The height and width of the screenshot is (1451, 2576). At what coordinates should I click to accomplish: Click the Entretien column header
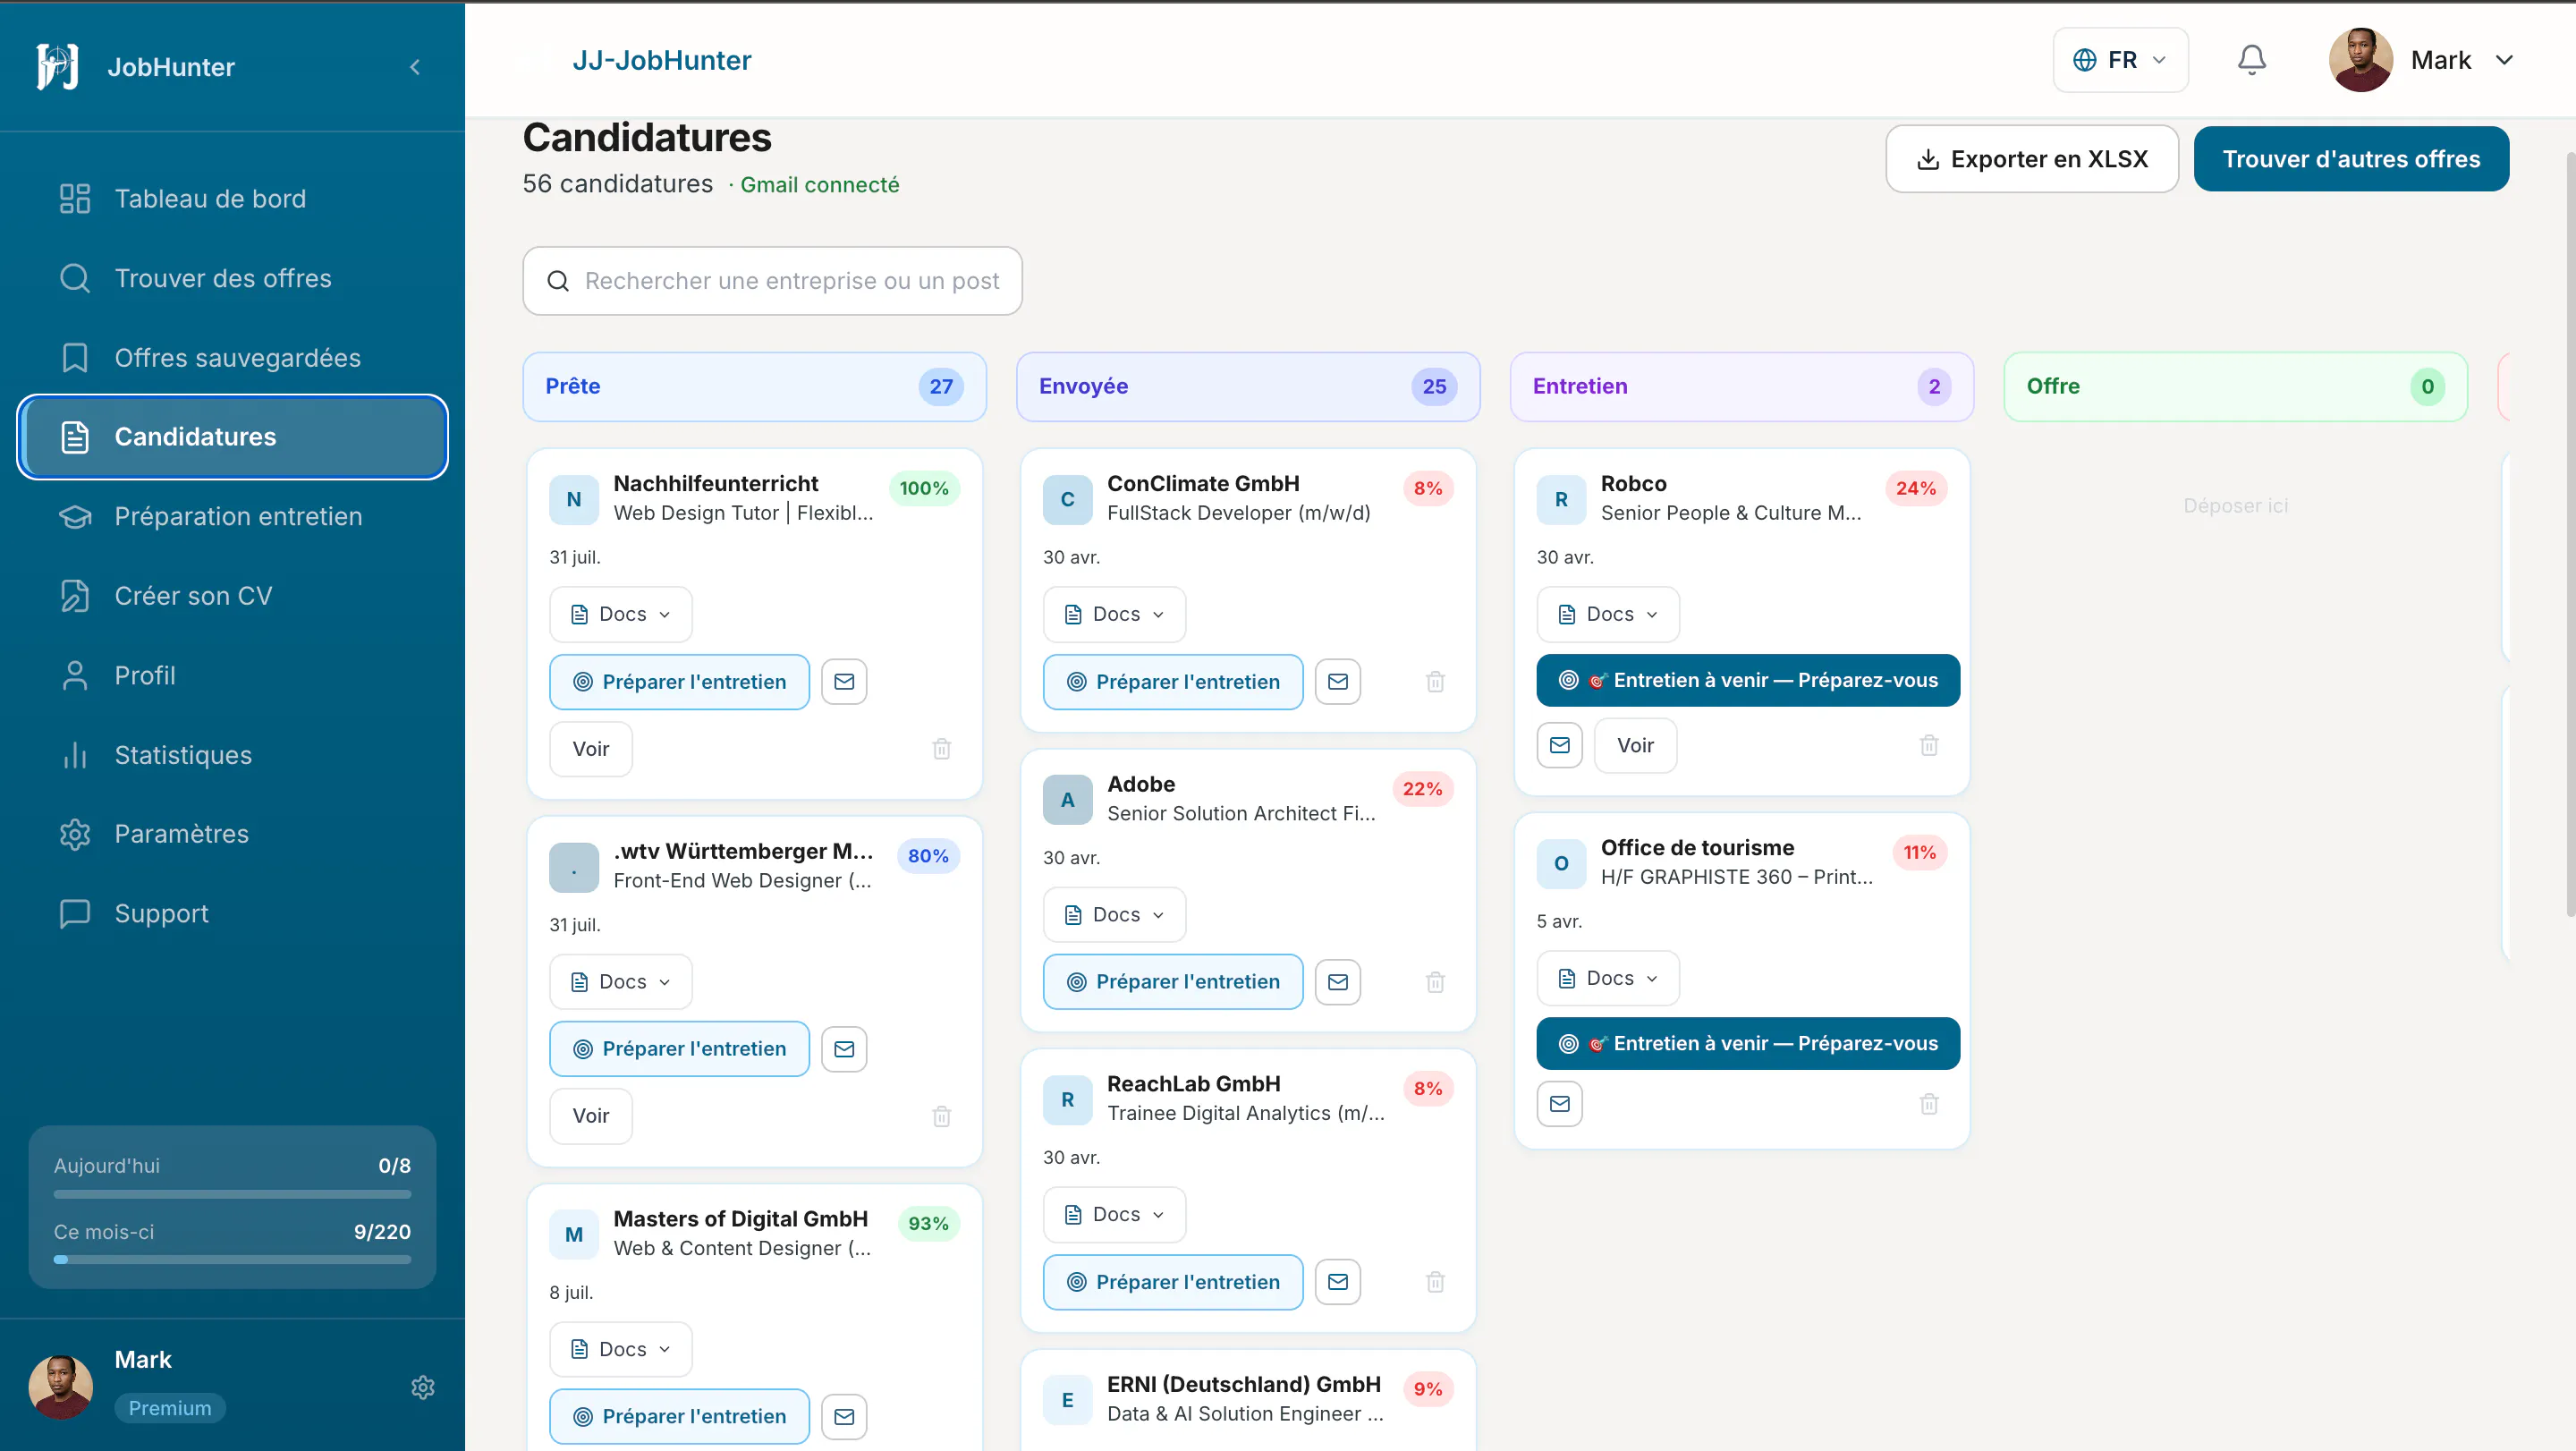1742,386
